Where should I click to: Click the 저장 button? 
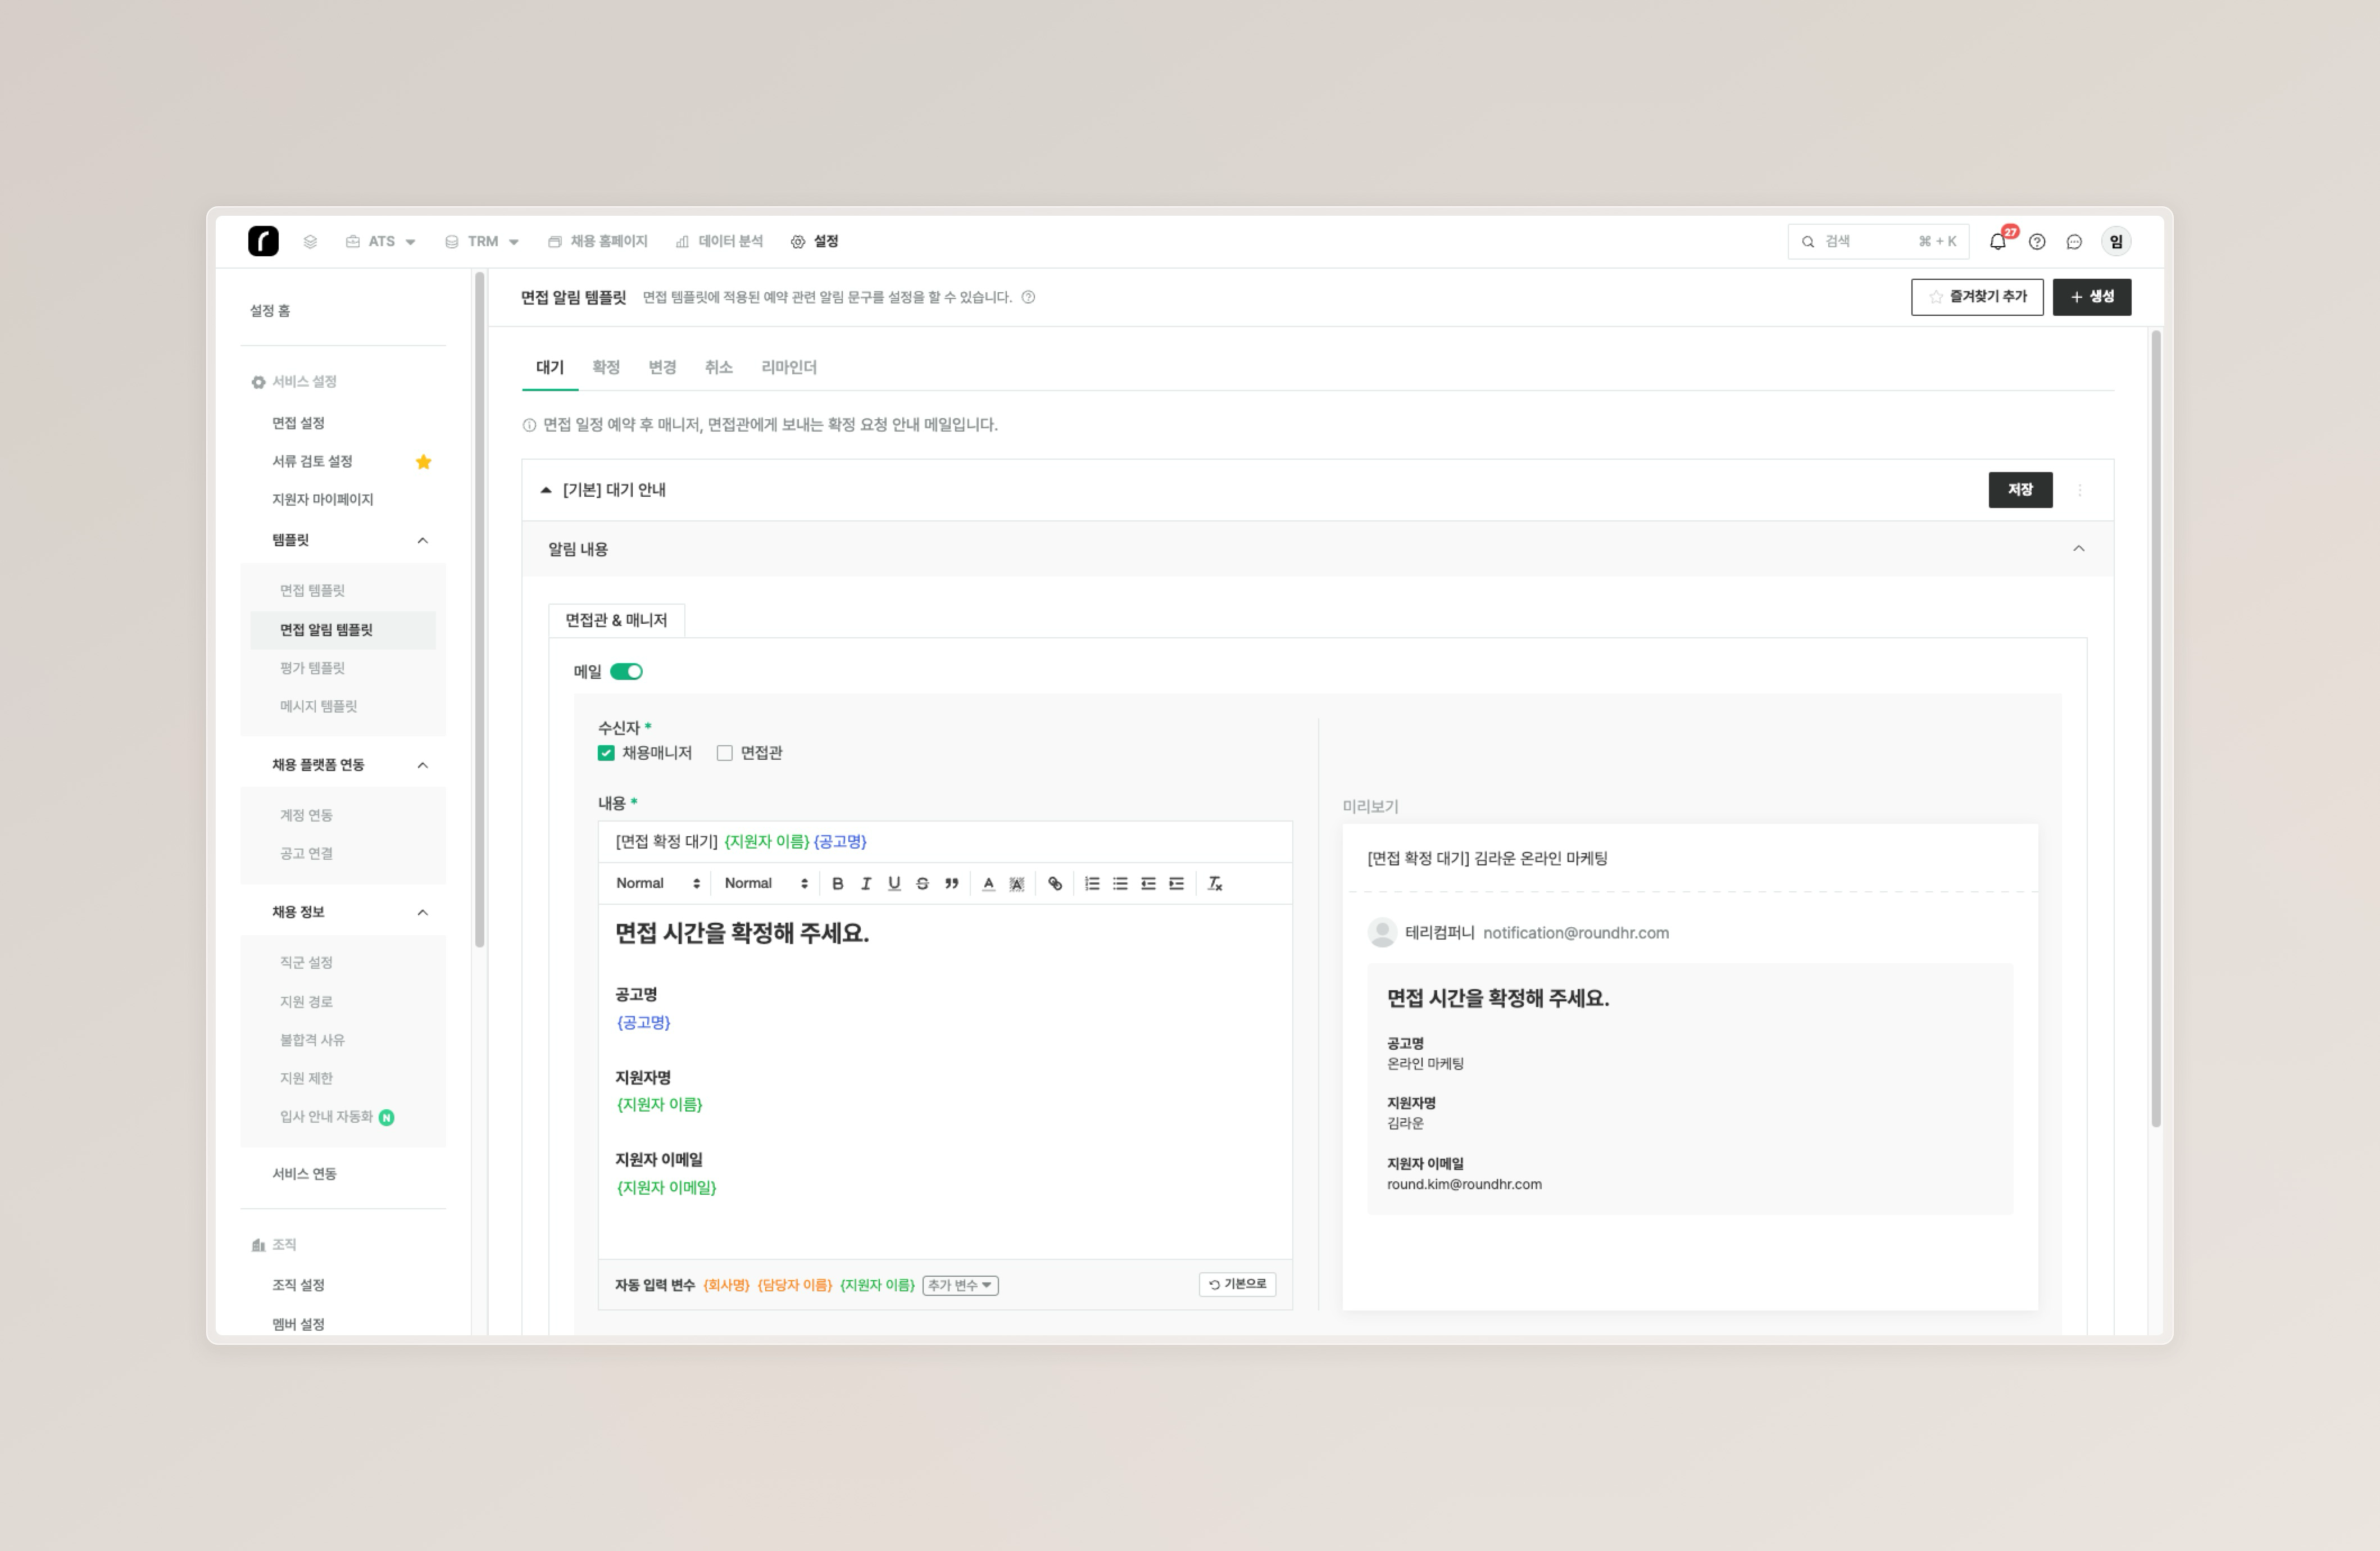point(2019,490)
